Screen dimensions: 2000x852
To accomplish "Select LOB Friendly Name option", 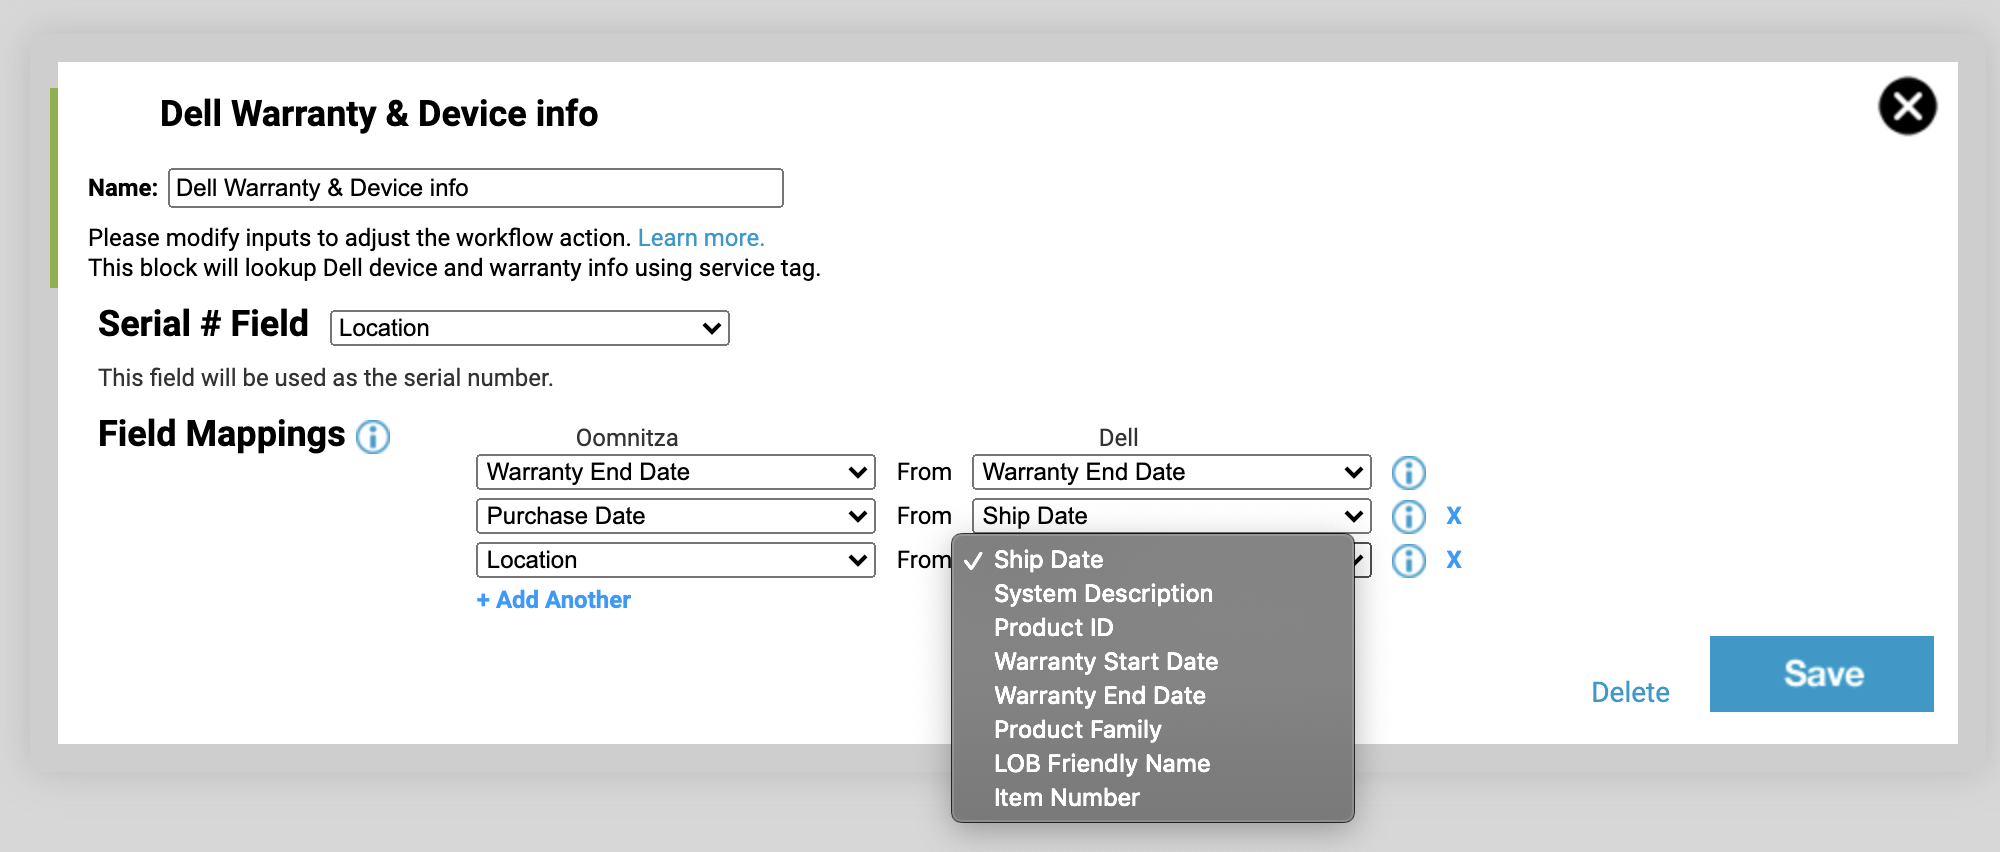I will [x=1101, y=764].
